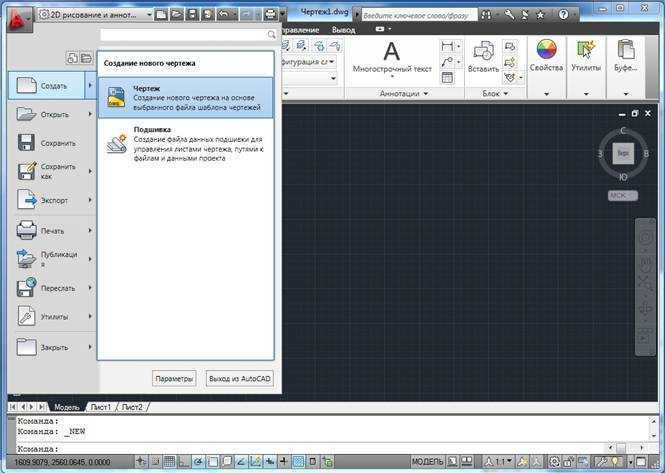Toggle grid display in the status bar
This screenshot has width=665, height=473.
(x=169, y=462)
